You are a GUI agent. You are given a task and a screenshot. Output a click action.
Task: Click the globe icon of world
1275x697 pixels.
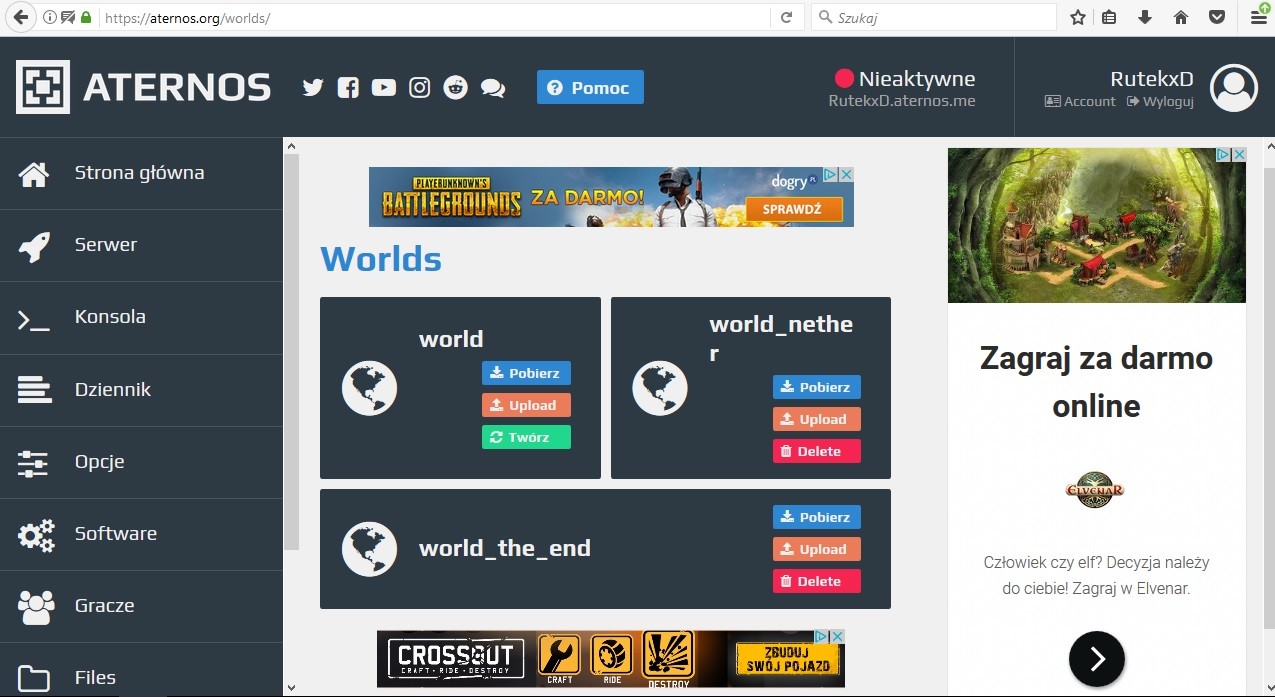pyautogui.click(x=370, y=388)
